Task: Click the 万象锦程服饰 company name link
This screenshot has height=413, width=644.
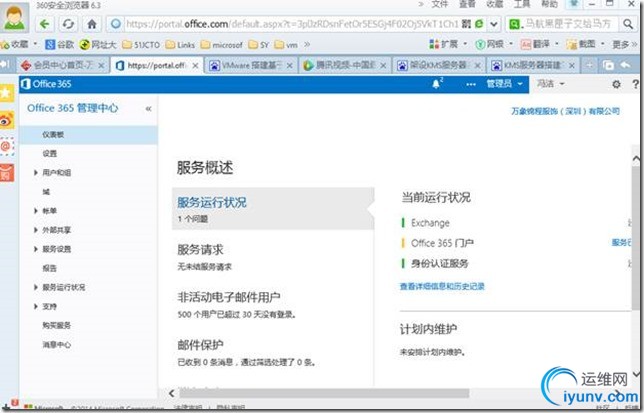Action: pos(565,111)
